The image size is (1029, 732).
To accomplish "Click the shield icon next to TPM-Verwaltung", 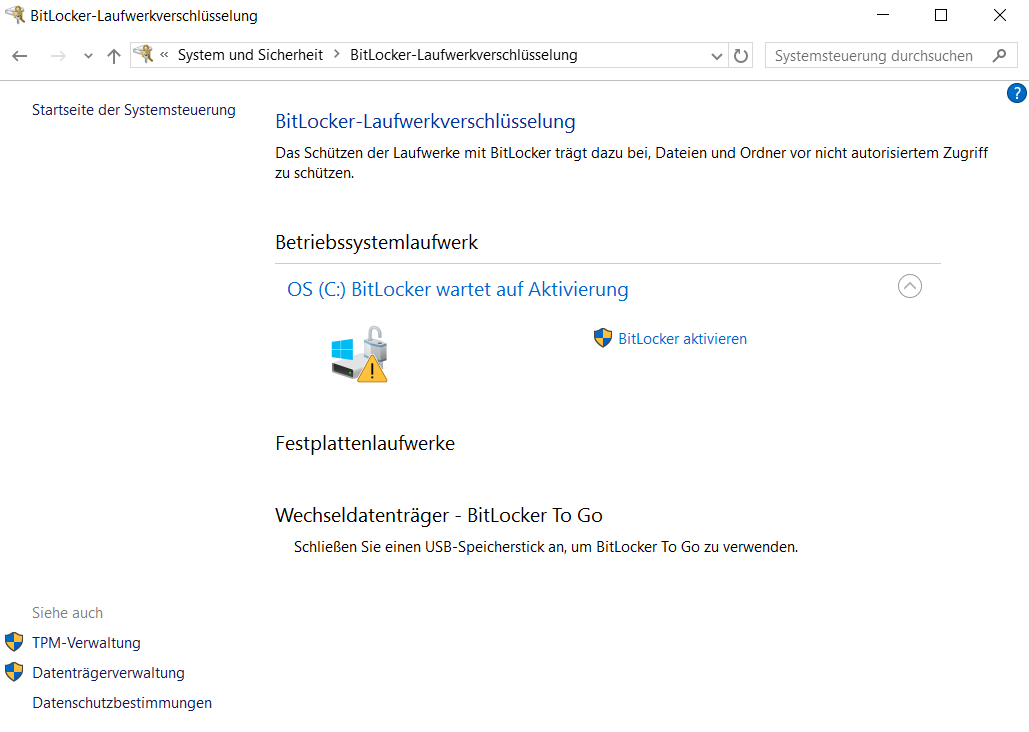I will click(x=14, y=641).
